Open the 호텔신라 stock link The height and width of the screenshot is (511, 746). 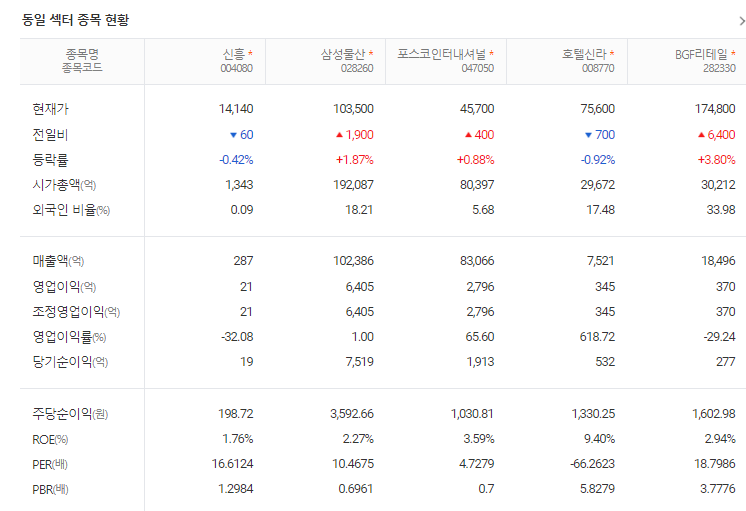584,54
